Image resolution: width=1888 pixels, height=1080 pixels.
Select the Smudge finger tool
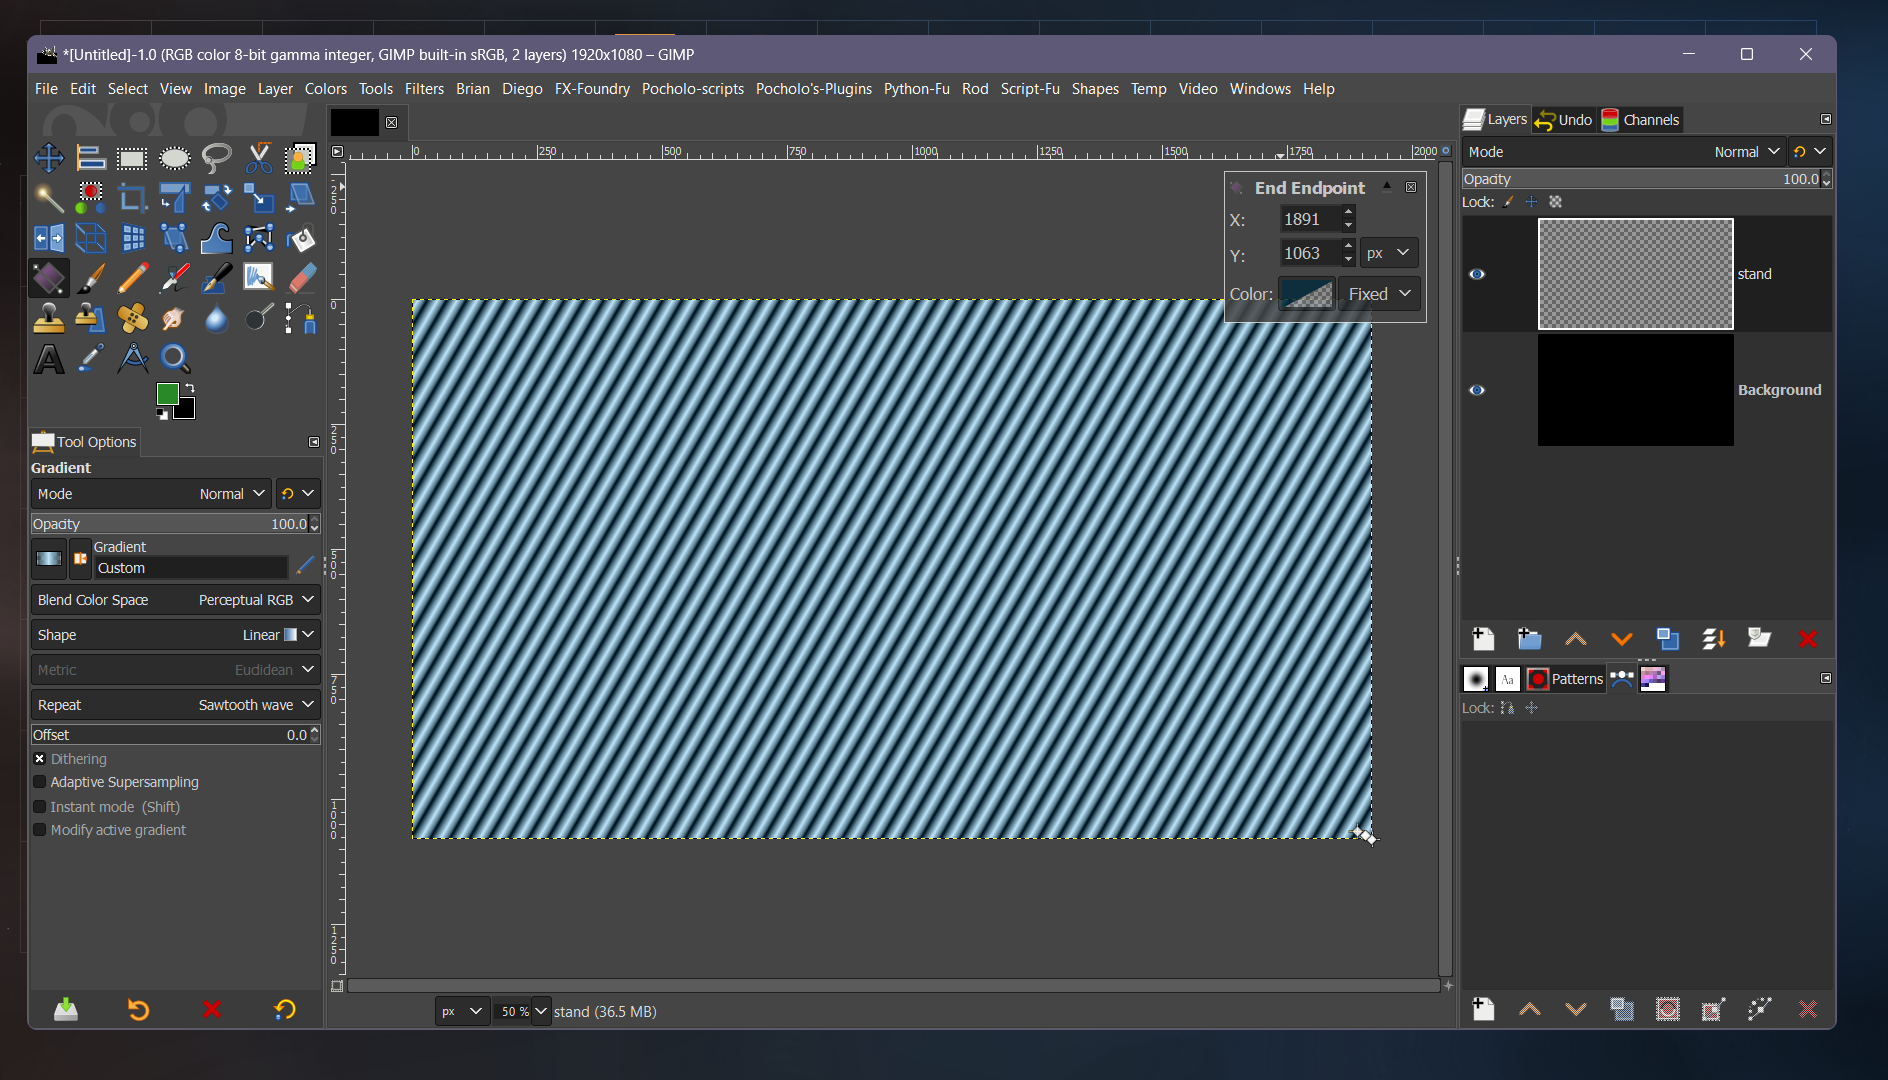click(x=174, y=318)
